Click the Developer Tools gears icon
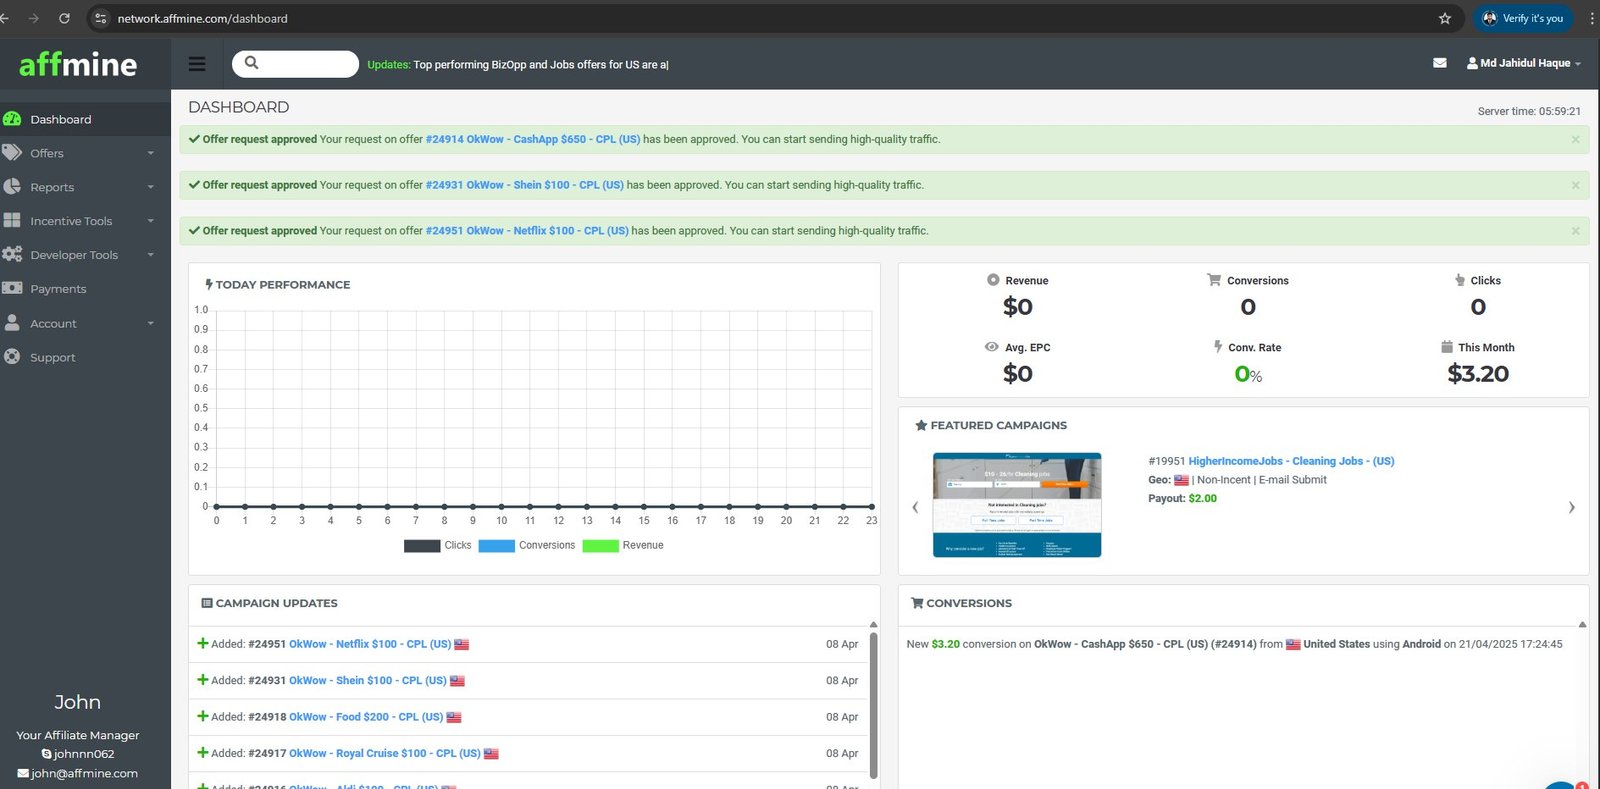Screen dimensions: 1600x789 (12, 254)
